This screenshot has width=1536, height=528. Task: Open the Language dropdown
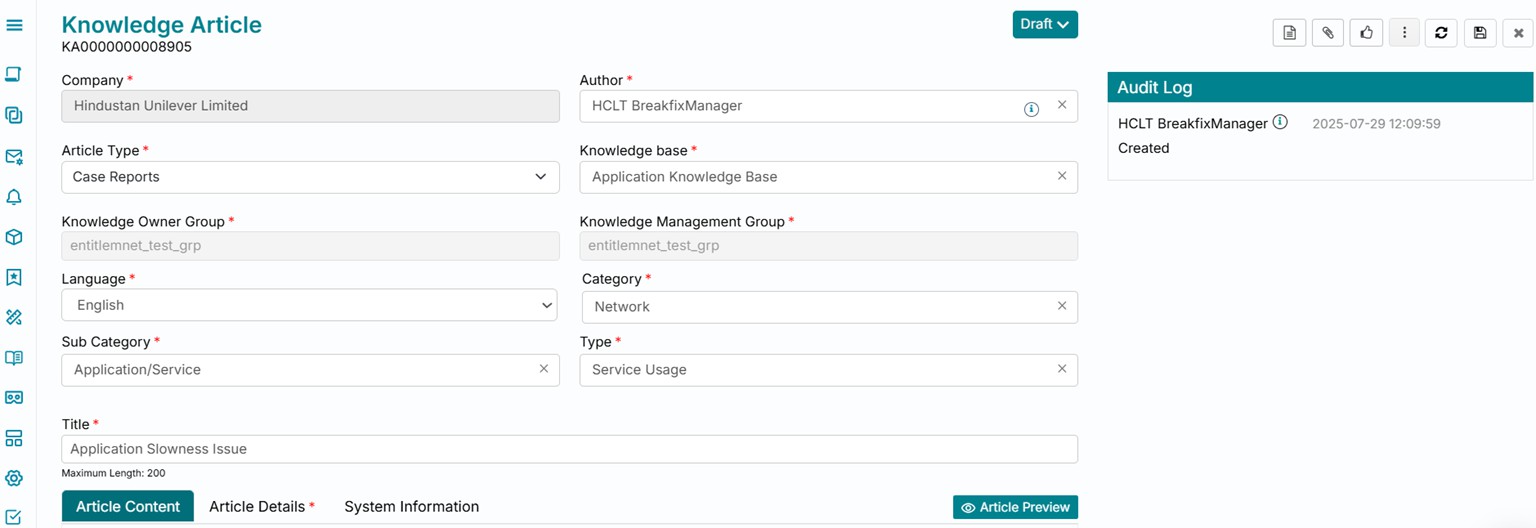(x=310, y=305)
